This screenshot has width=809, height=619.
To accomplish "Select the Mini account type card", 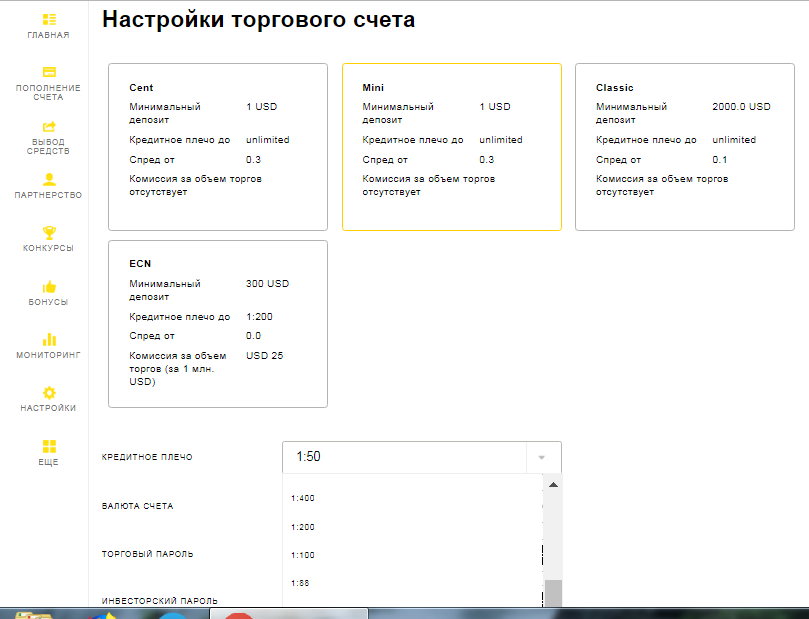I will point(452,147).
